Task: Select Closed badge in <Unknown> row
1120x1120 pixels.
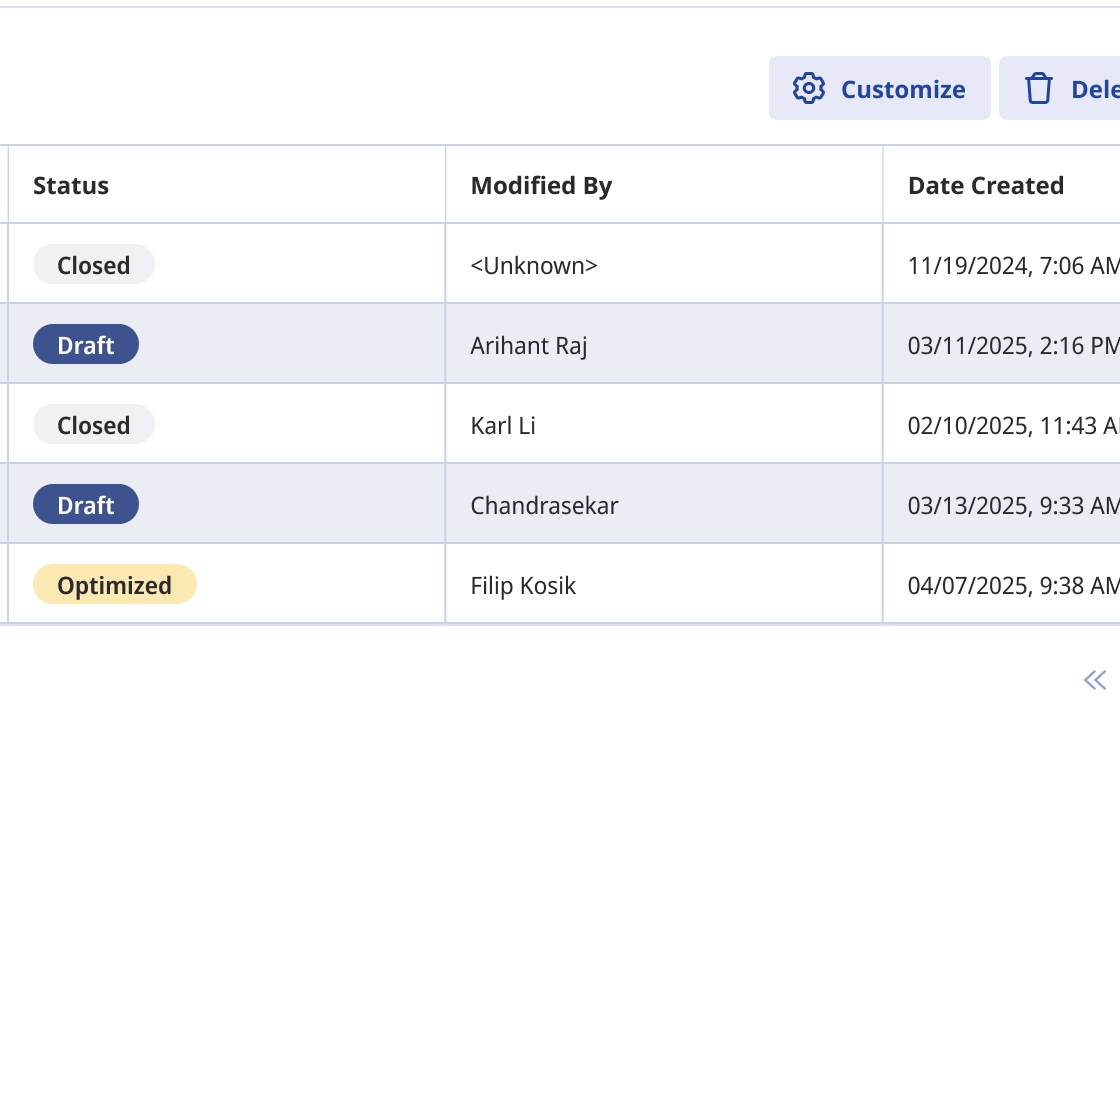Action: pyautogui.click(x=94, y=265)
